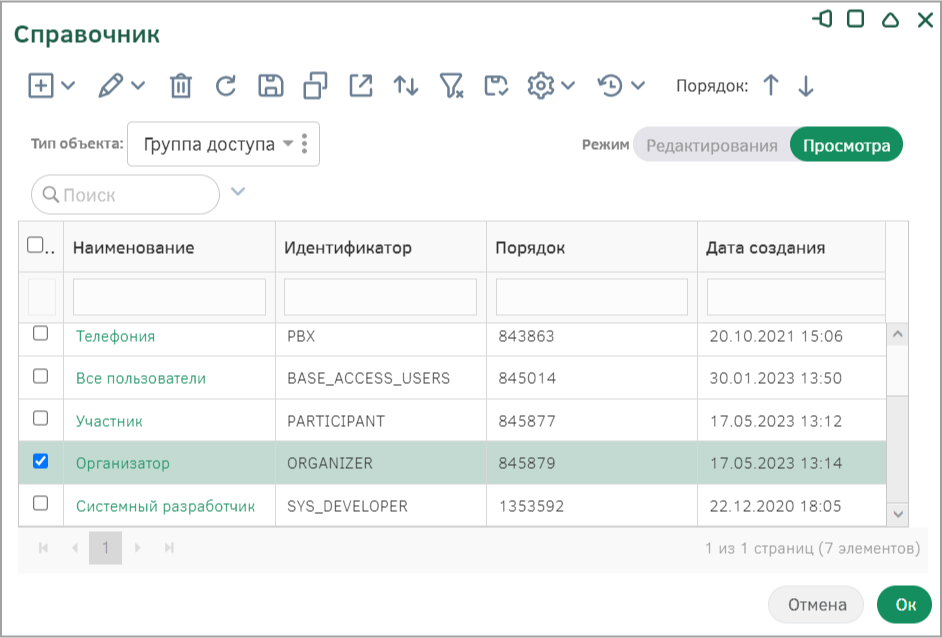Open the add record dropdown arrow
The height and width of the screenshot is (638, 942).
coord(68,85)
